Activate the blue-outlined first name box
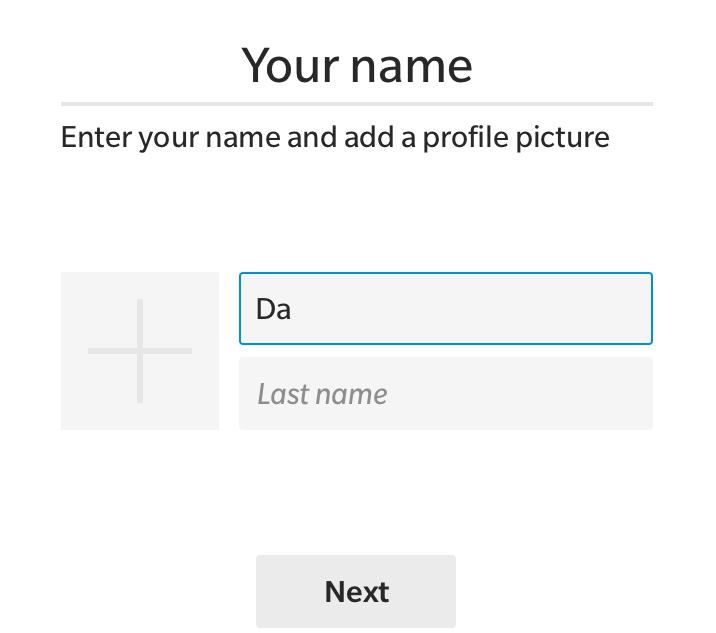The image size is (716, 633). click(445, 308)
